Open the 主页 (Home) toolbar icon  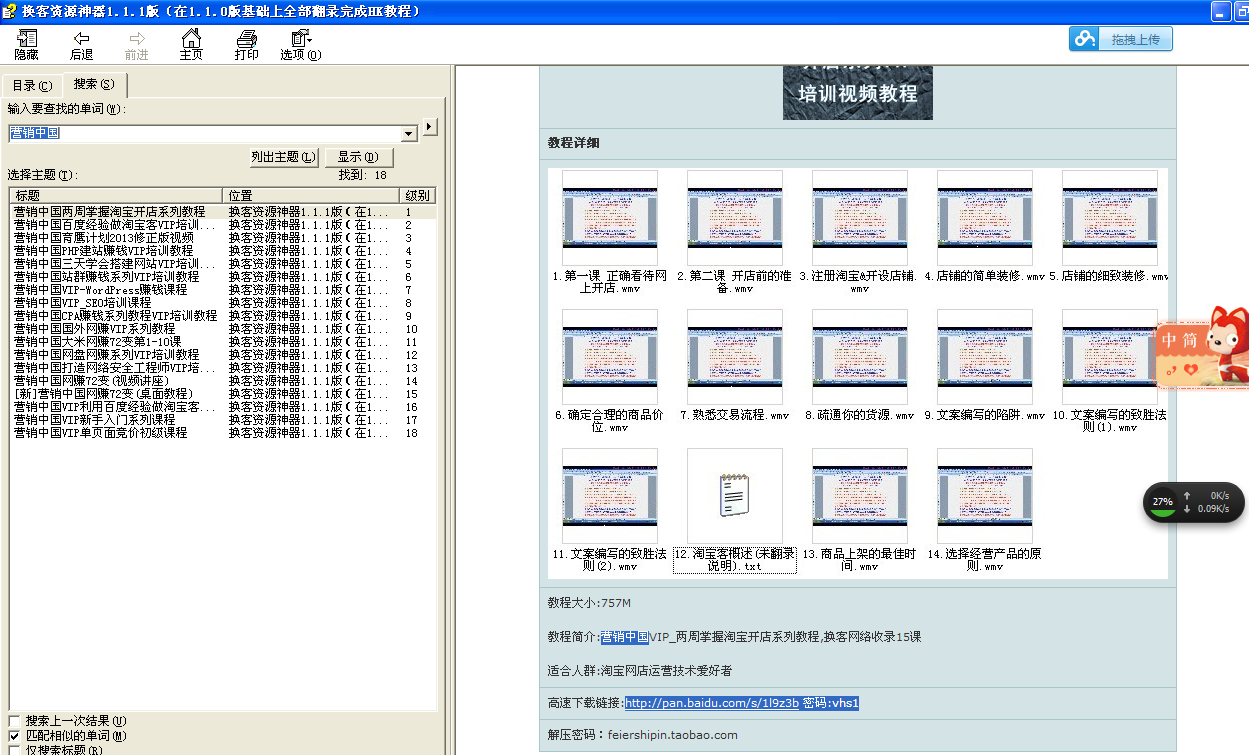coord(191,45)
